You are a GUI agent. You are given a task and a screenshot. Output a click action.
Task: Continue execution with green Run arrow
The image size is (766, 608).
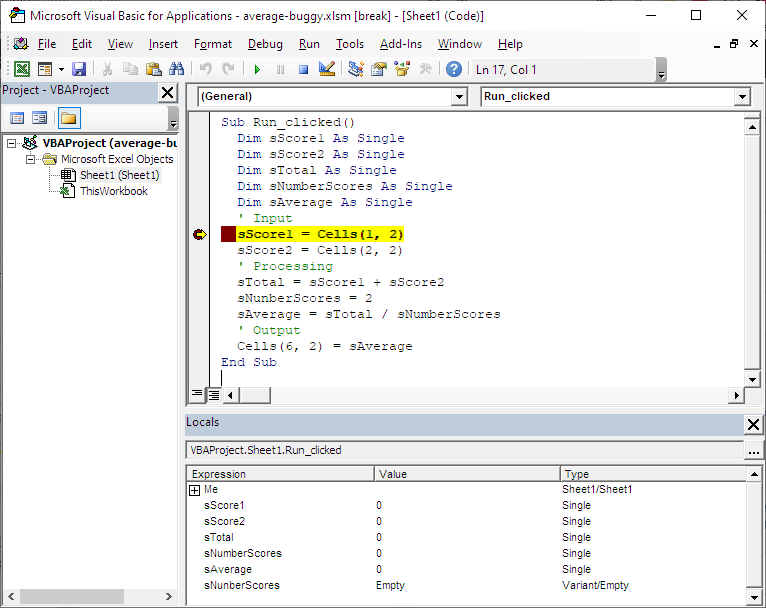pyautogui.click(x=257, y=69)
